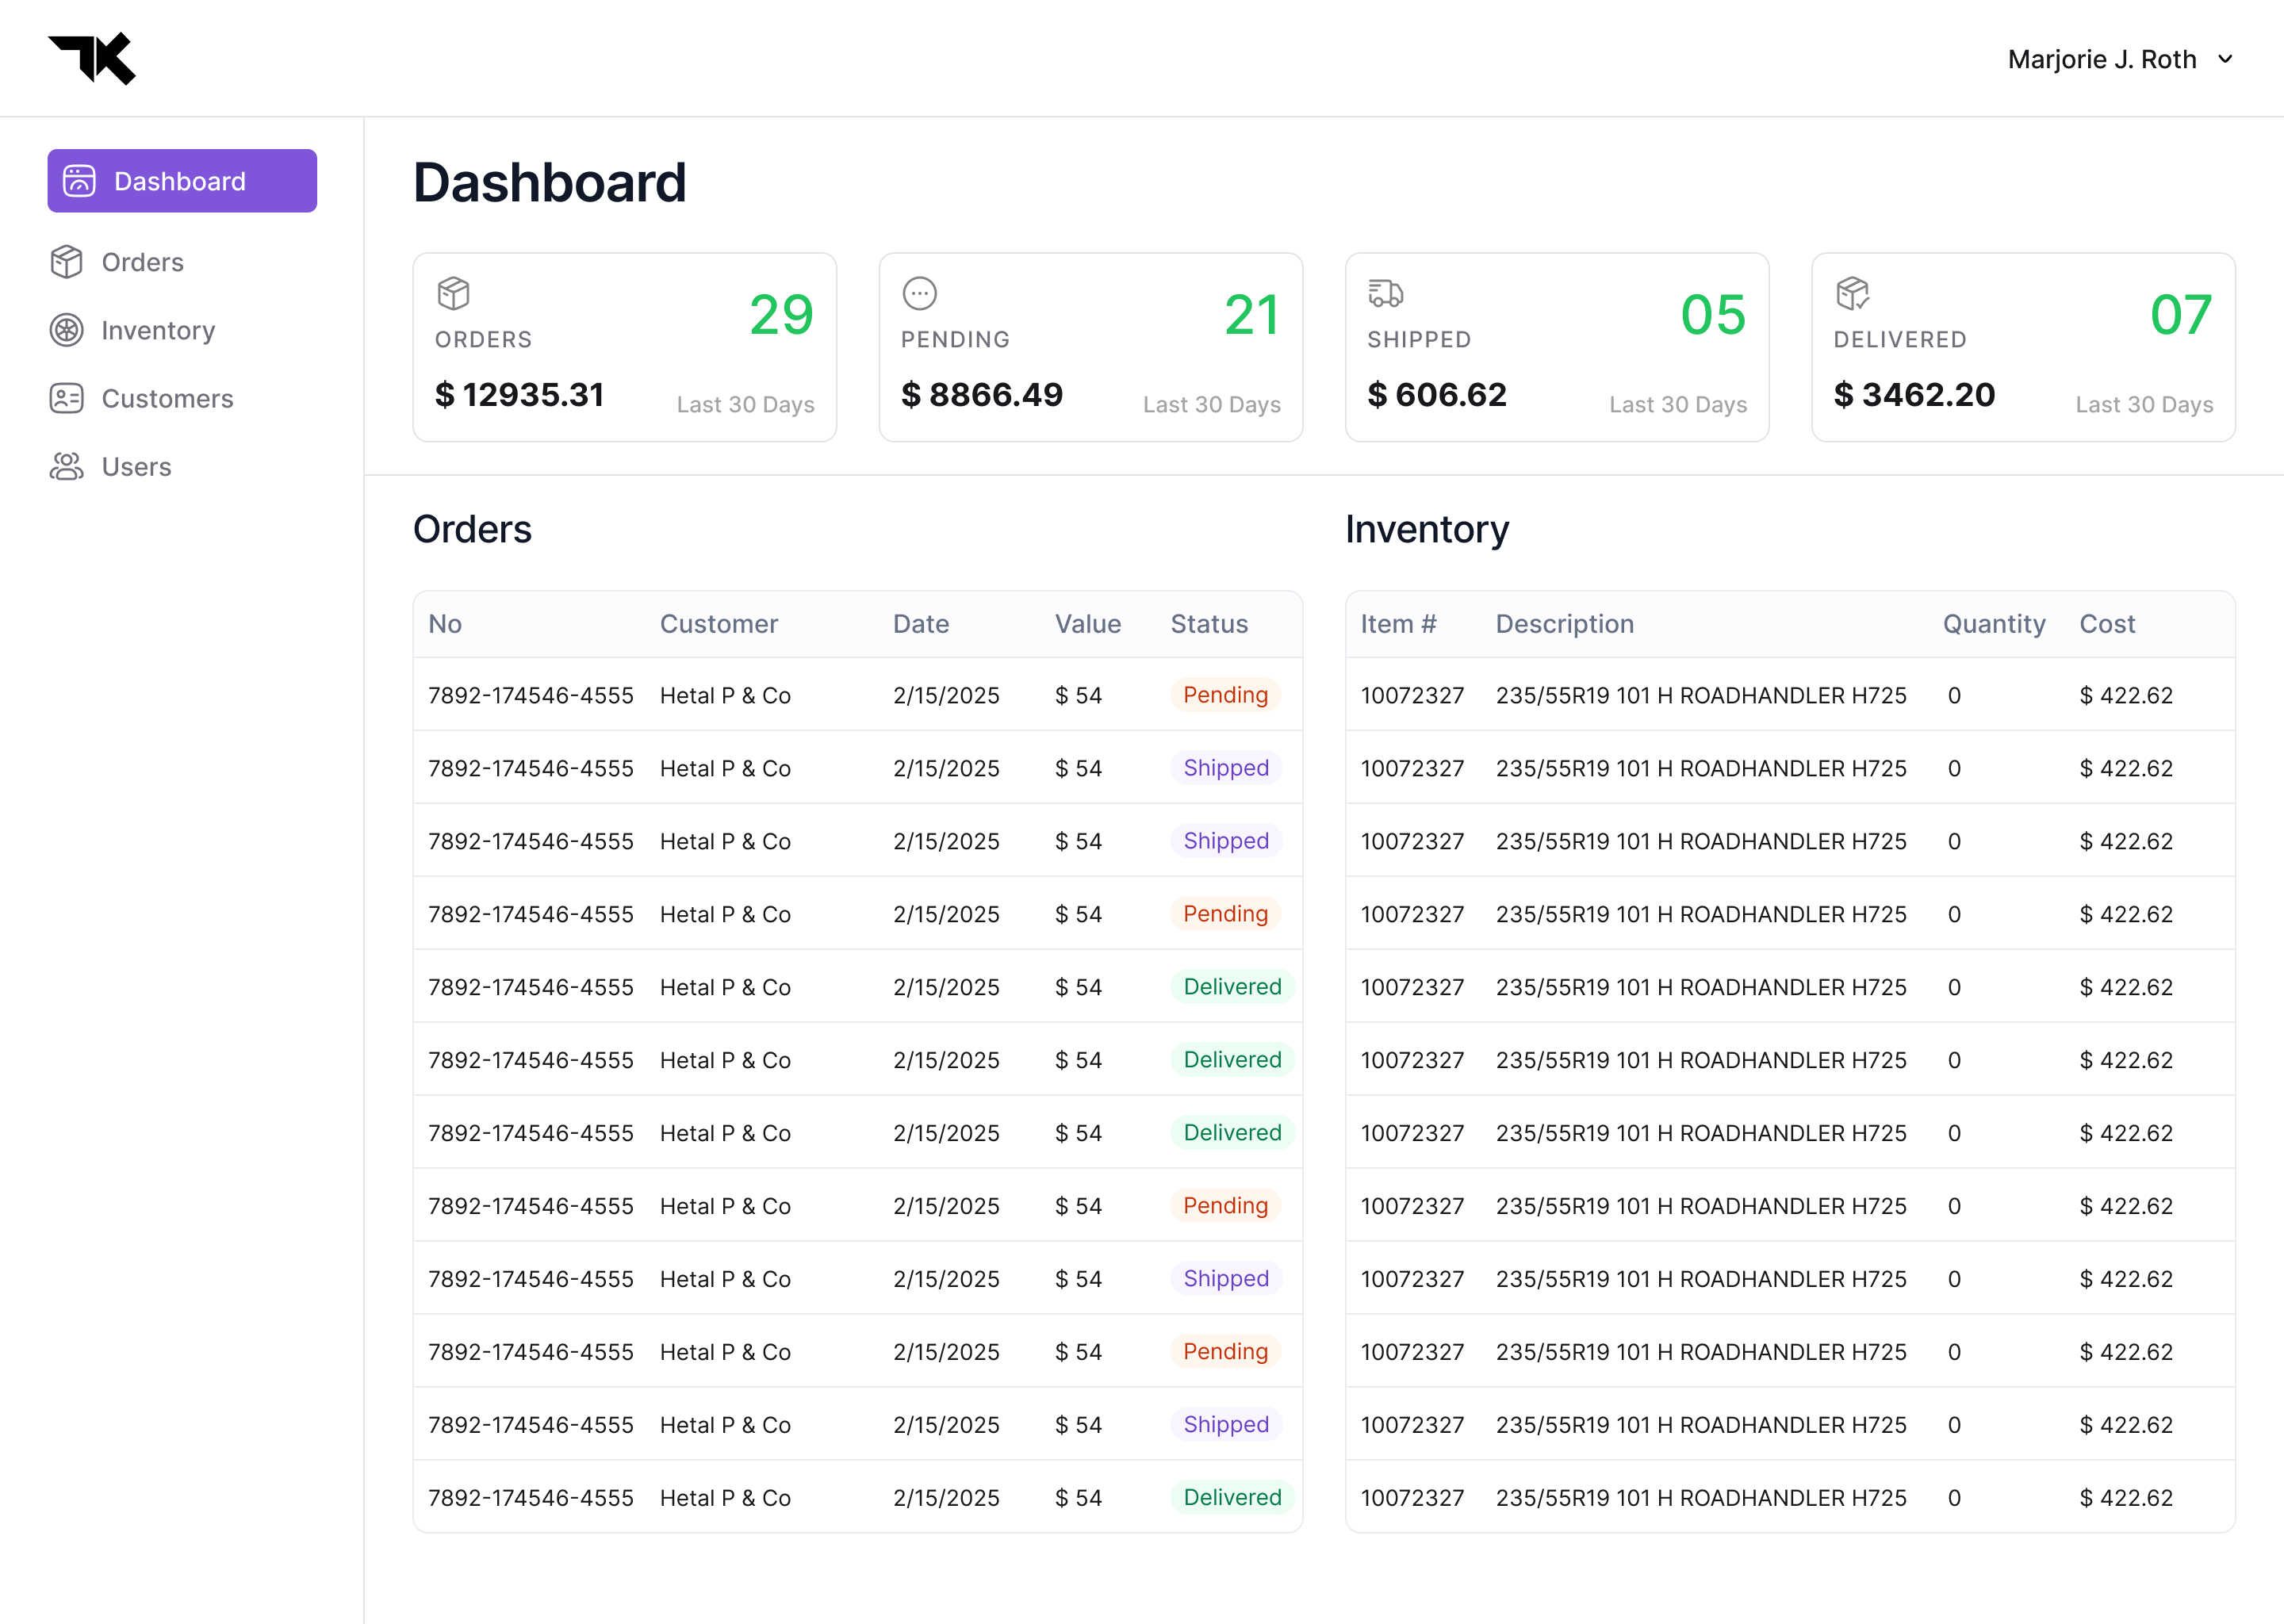Viewport: 2284px width, 1624px height.
Task: Click the Pending card ellipsis icon
Action: pos(919,293)
